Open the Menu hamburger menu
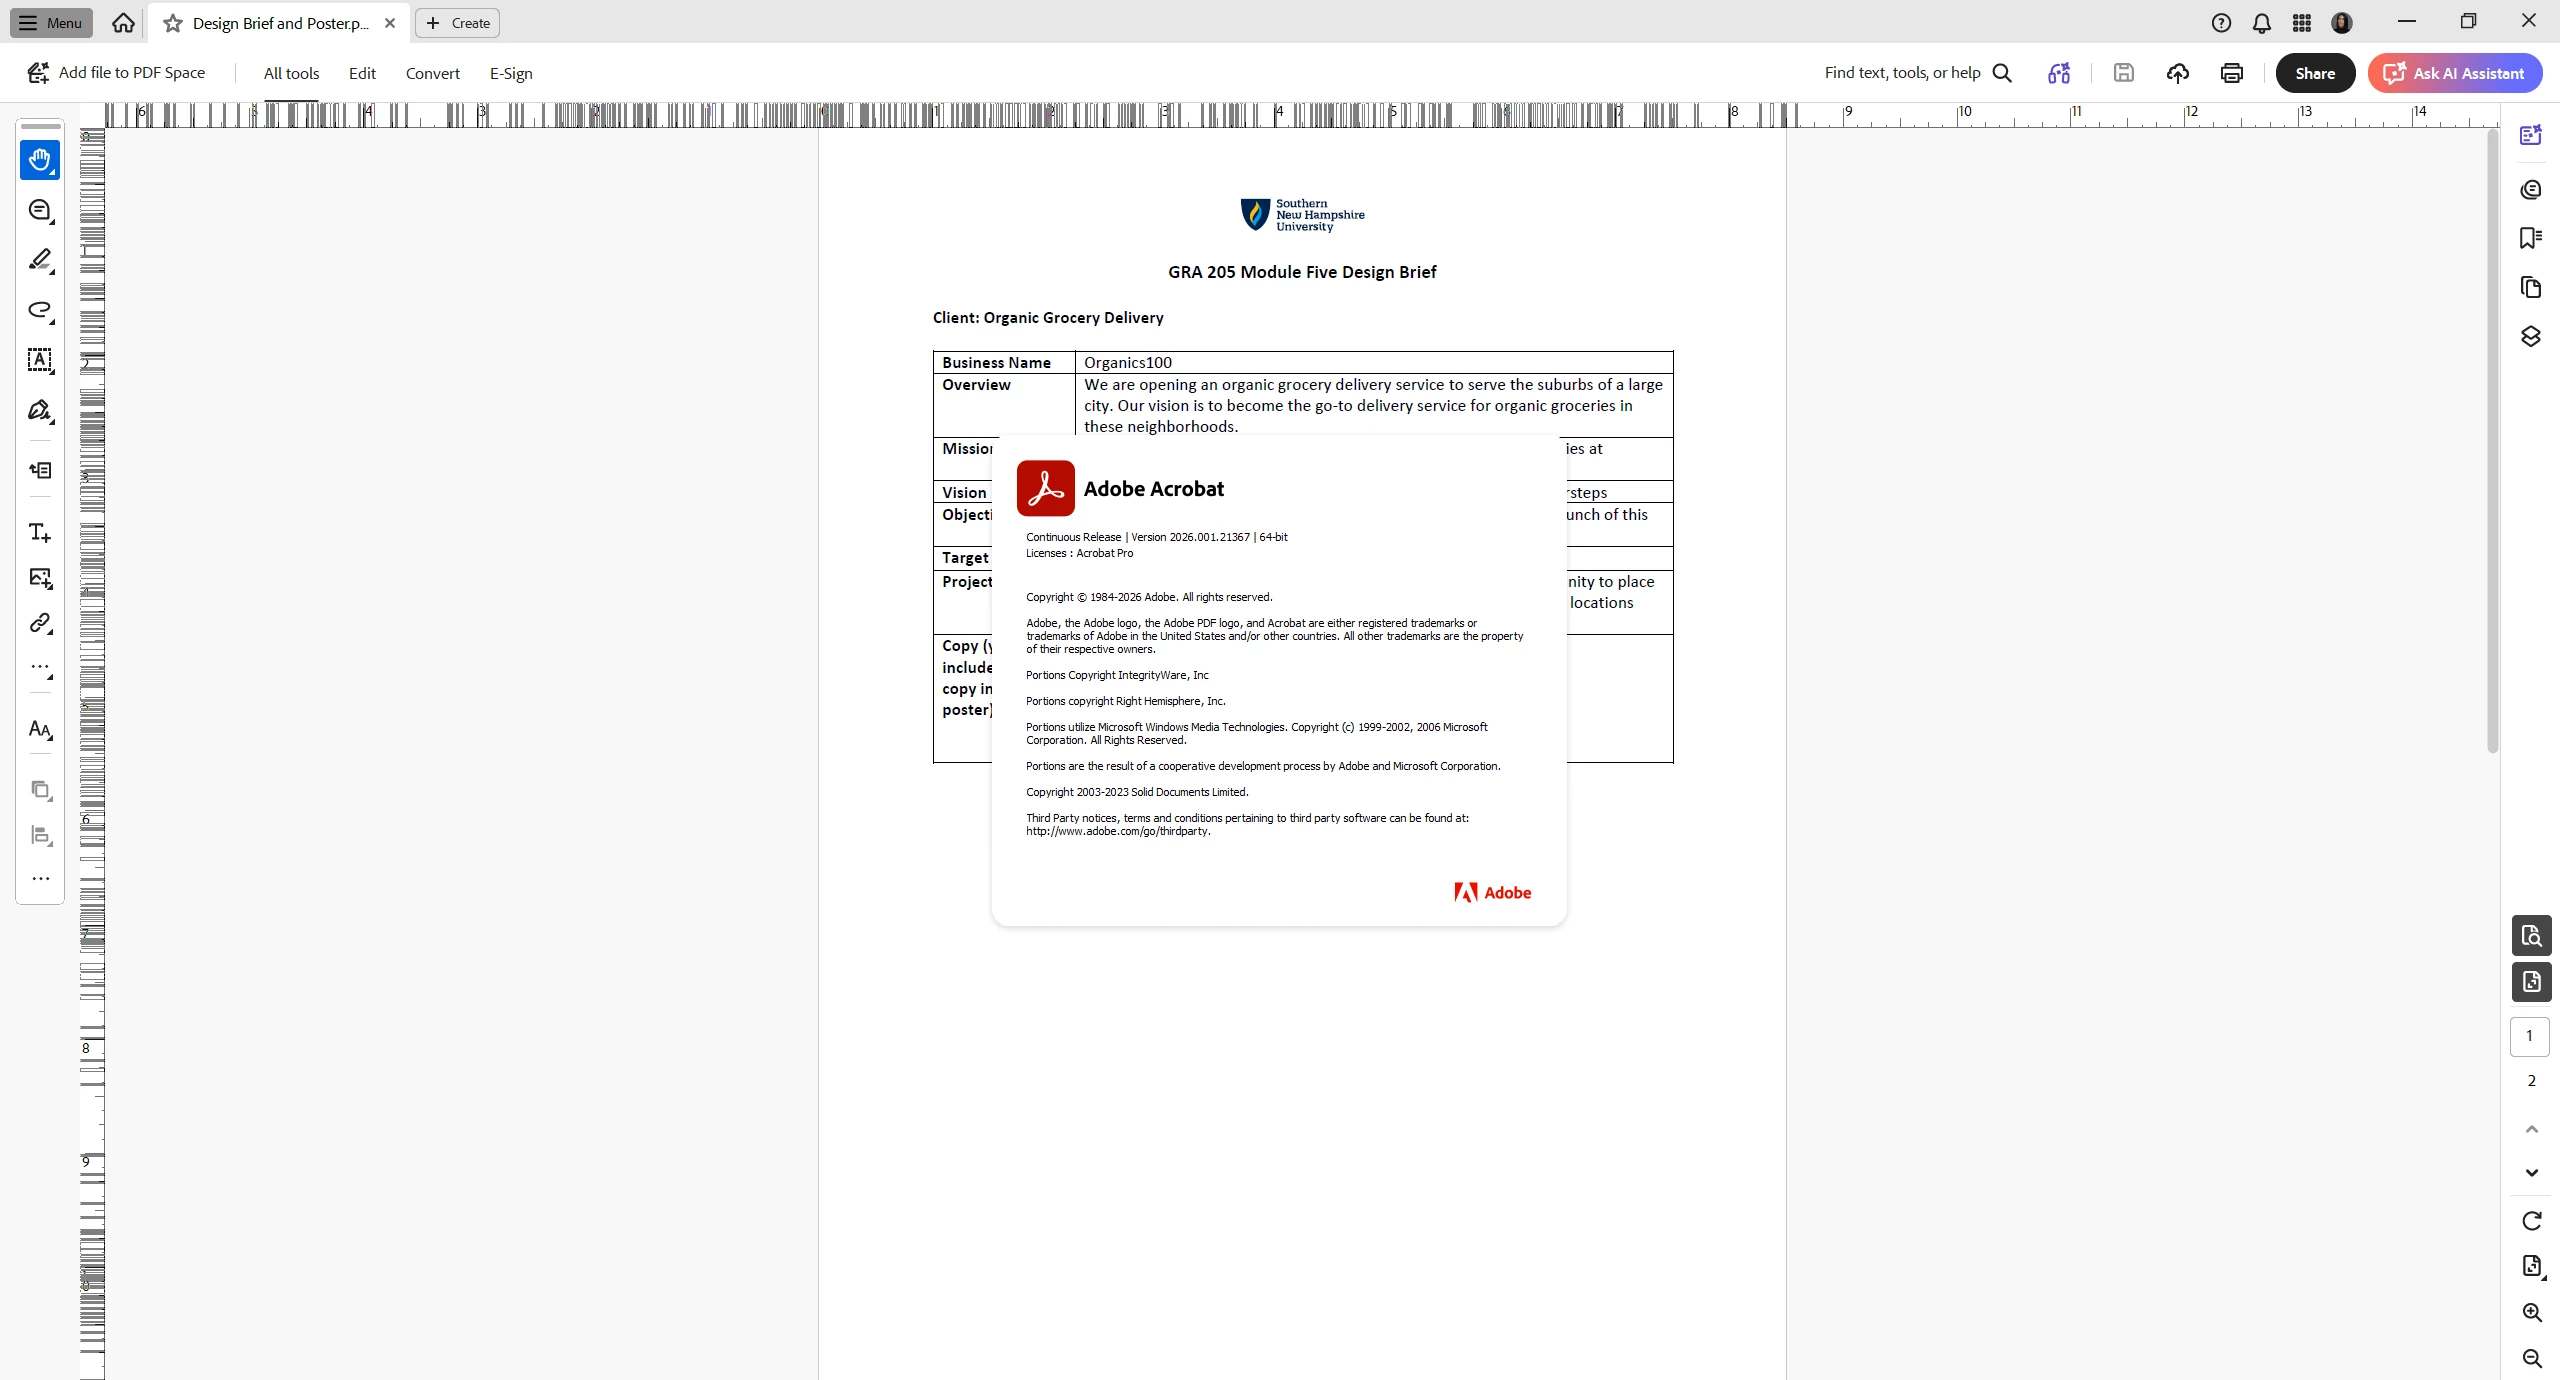The image size is (2560, 1380). 51,23
